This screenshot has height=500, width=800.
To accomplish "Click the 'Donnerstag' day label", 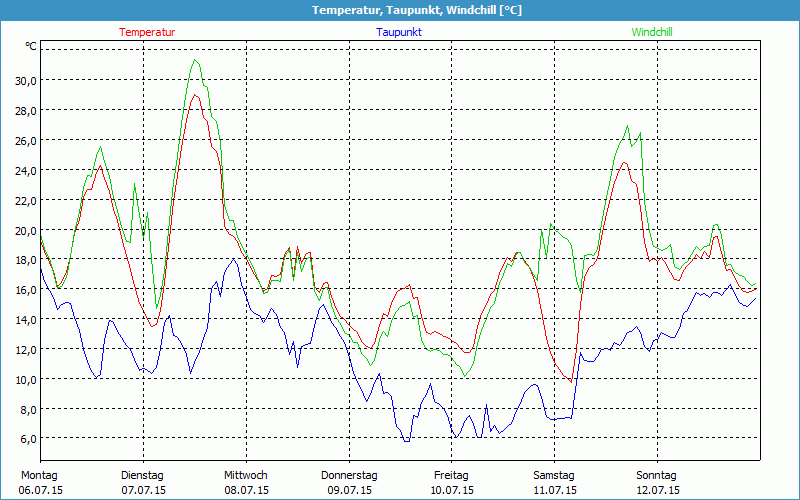I will pyautogui.click(x=349, y=476).
